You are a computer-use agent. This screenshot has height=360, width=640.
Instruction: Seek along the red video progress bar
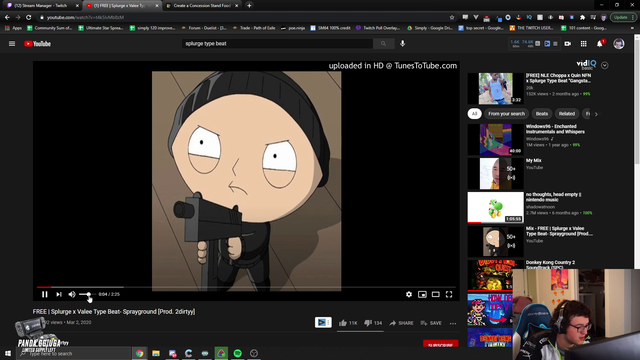coord(246,287)
